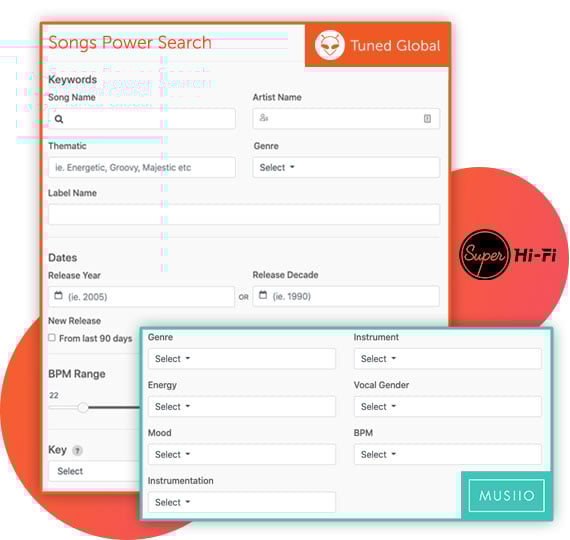
Task: Click the contact card icon in Artist Name field
Action: [427, 119]
